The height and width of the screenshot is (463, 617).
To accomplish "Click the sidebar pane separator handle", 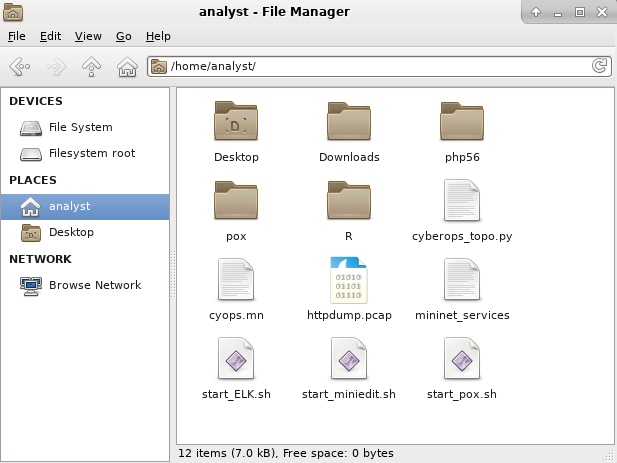I will click(x=173, y=274).
